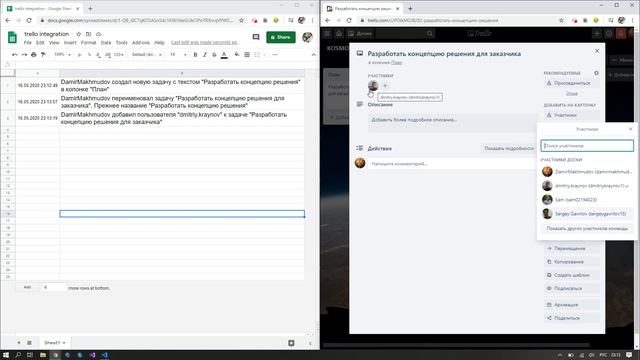Open the Insert menu in Sheets
640x360 pixels.
tap(70, 43)
